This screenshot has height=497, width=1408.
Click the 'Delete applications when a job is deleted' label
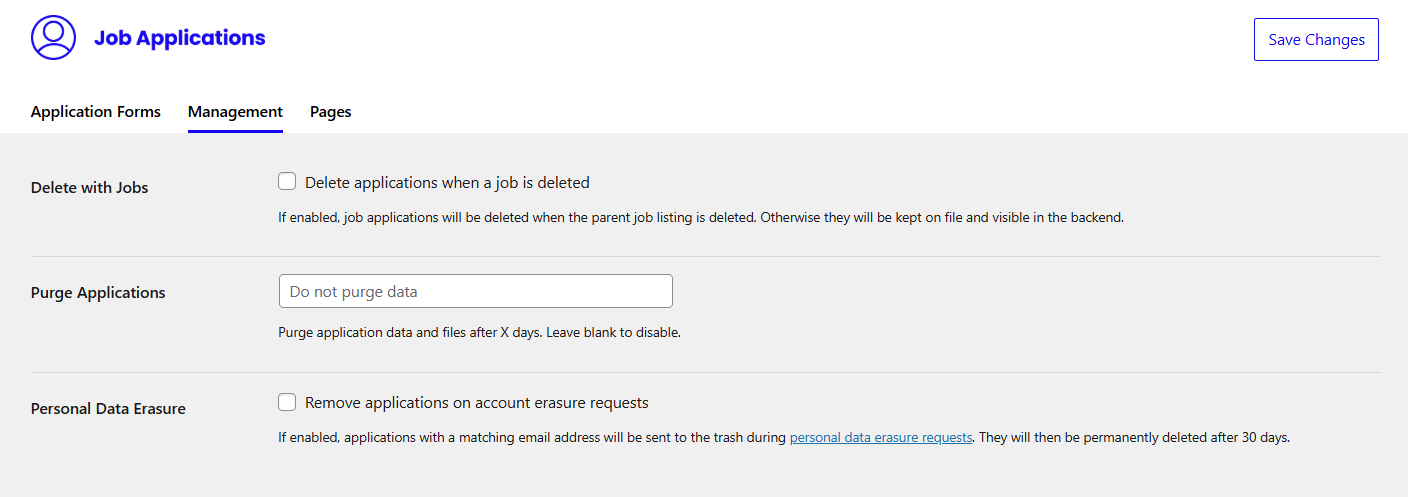[x=447, y=183]
